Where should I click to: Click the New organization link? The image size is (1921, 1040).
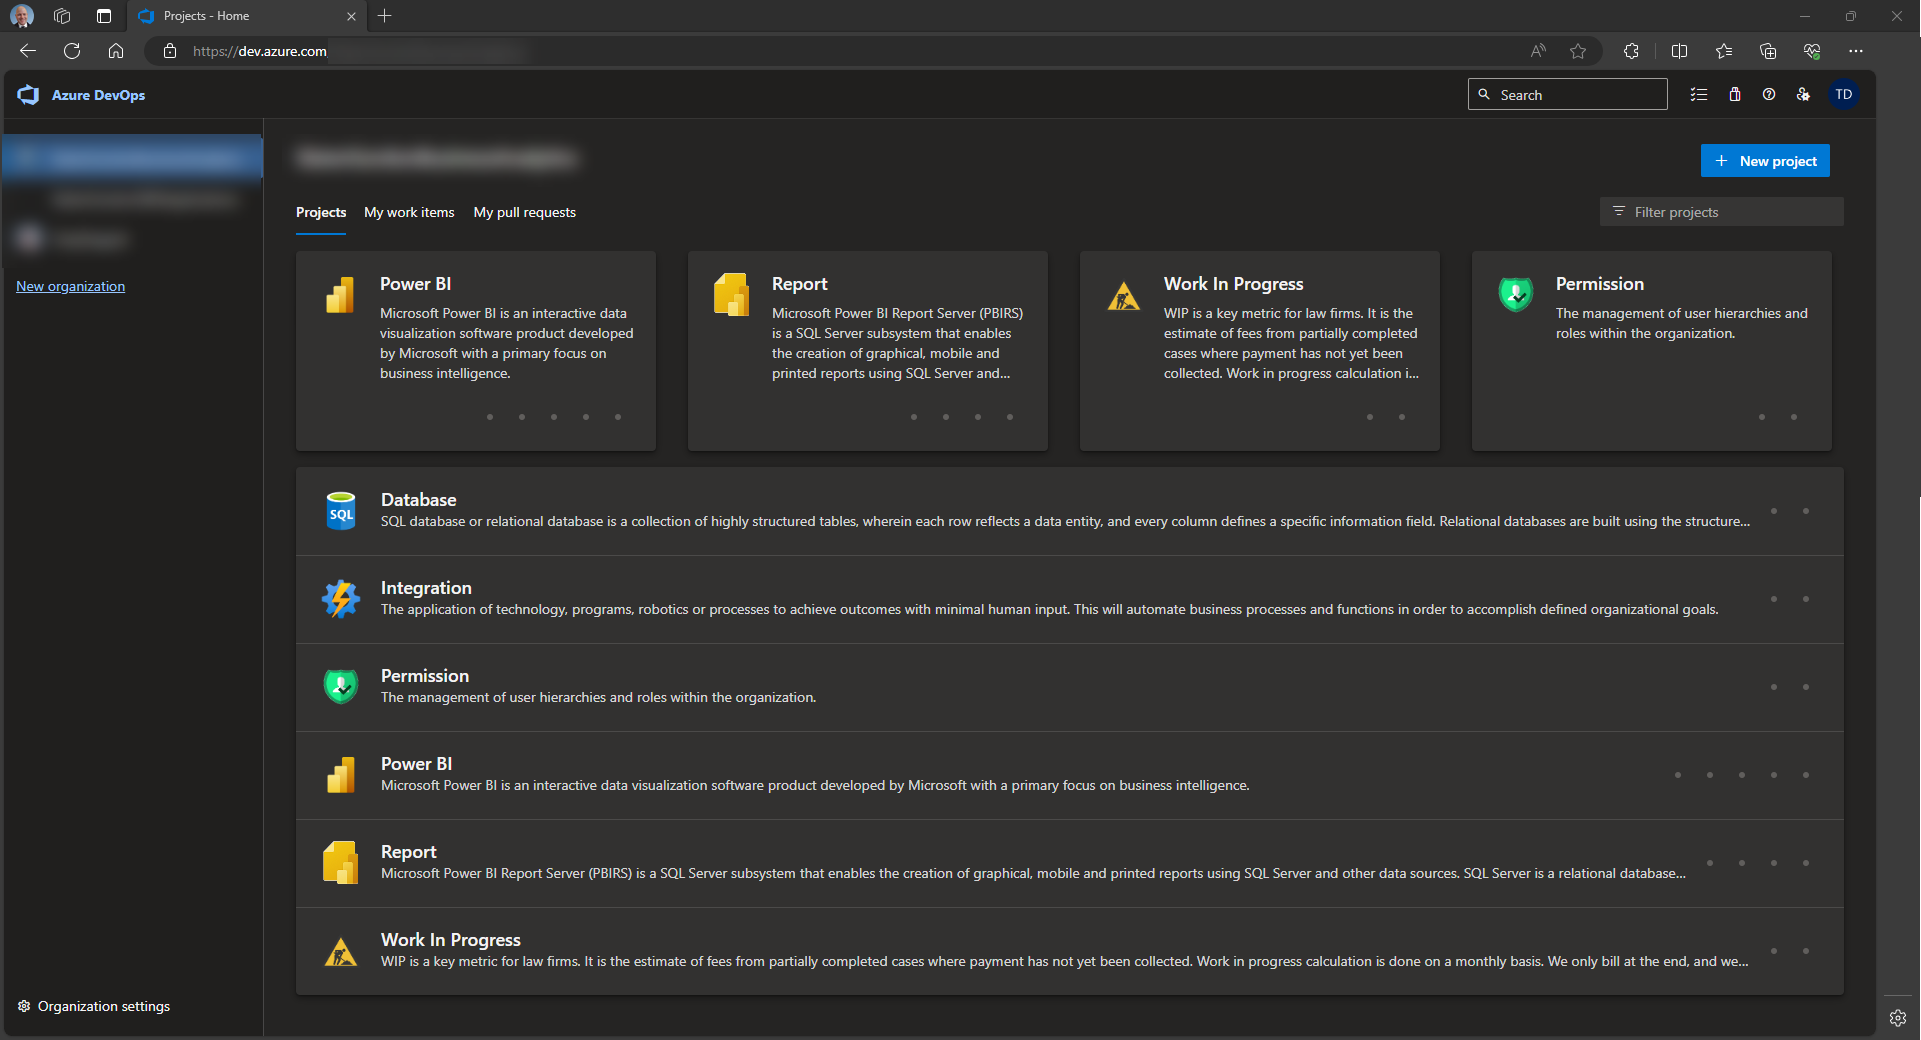point(70,286)
